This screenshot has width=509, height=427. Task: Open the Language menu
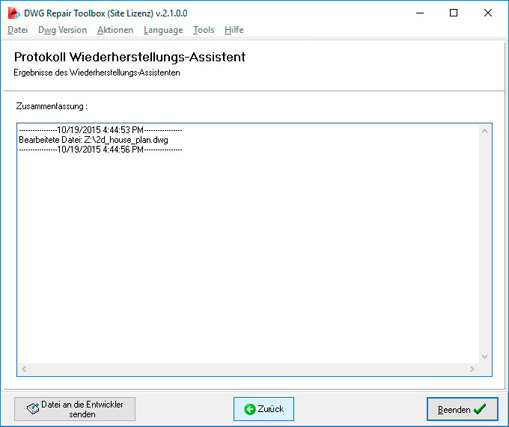pos(163,30)
